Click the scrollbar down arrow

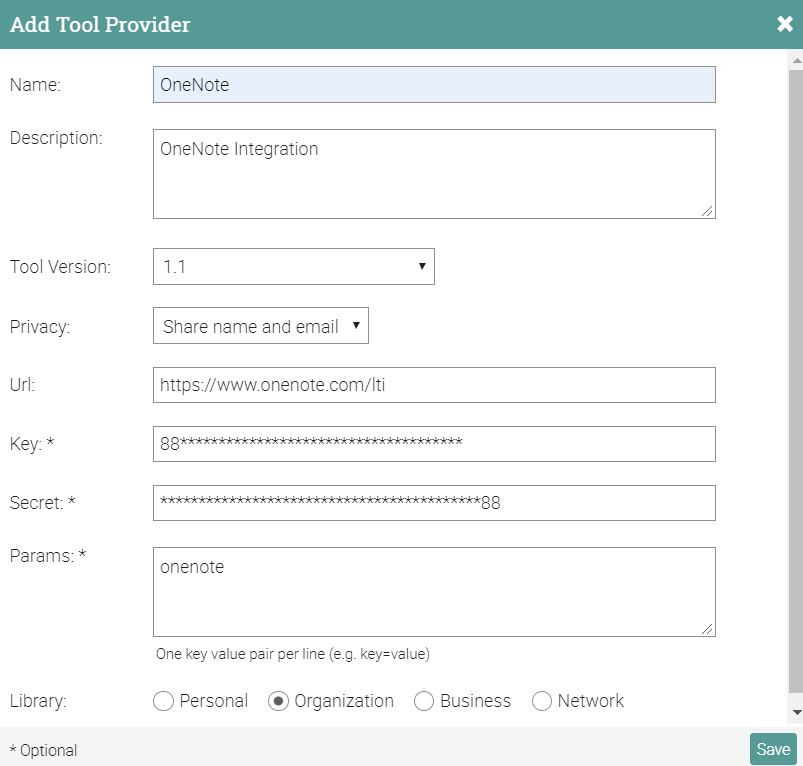point(796,712)
